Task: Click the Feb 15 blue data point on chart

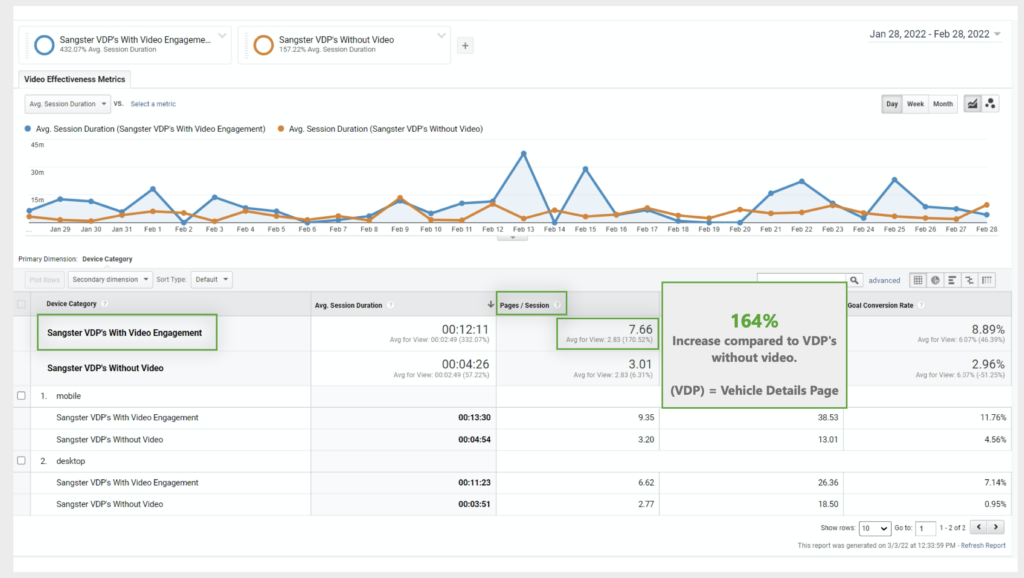Action: pyautogui.click(x=586, y=169)
